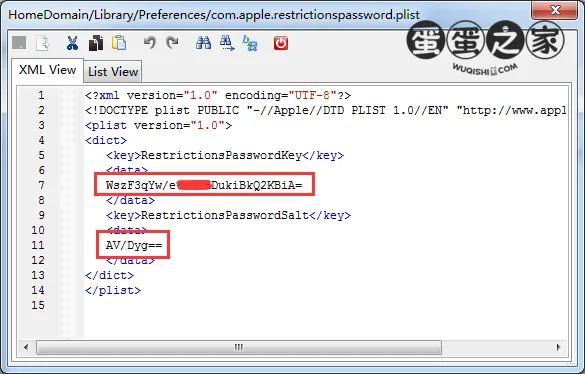The image size is (585, 374).
Task: Undo the last edit
Action: tap(150, 43)
